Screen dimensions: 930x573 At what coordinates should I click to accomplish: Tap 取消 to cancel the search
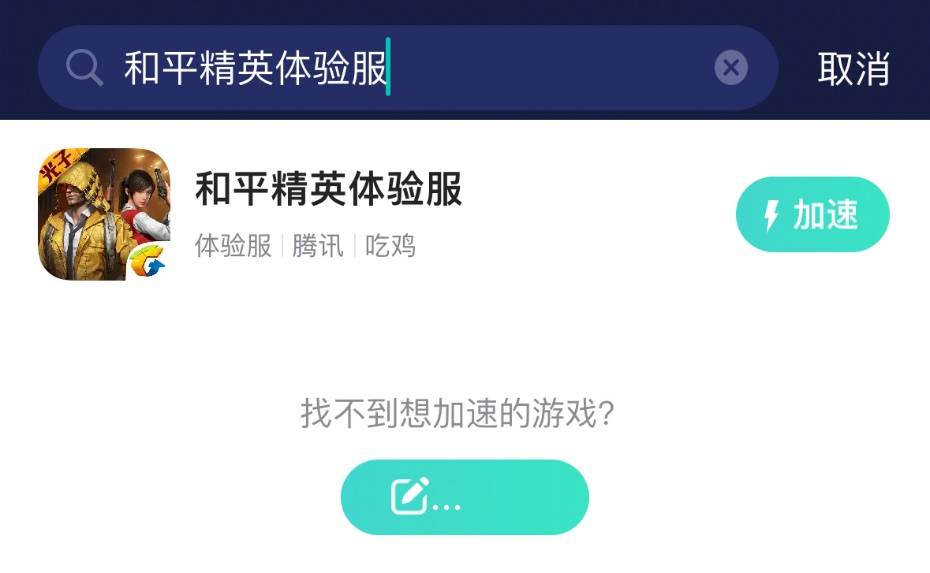click(853, 68)
